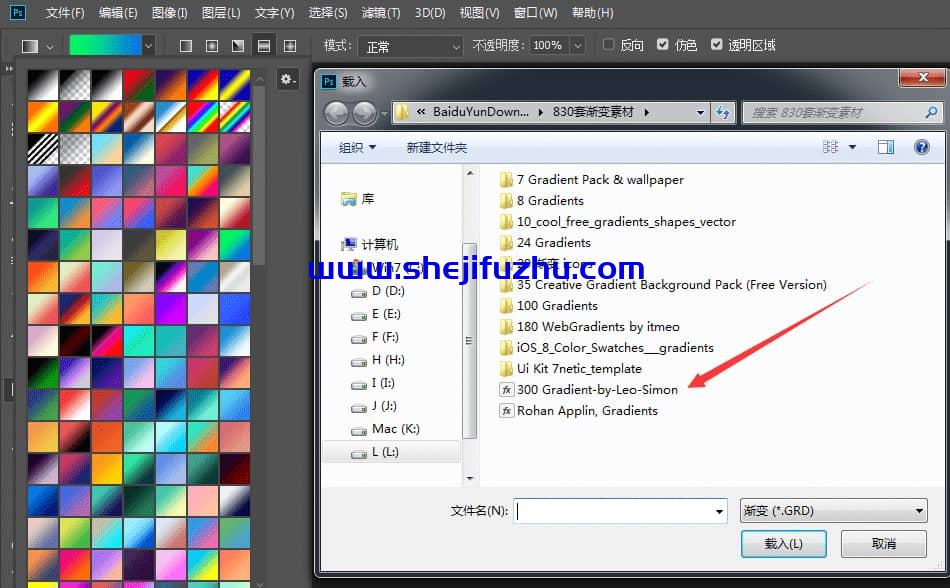The width and height of the screenshot is (950, 588).
Task: Refresh the folder location in dialog
Action: tap(723, 112)
